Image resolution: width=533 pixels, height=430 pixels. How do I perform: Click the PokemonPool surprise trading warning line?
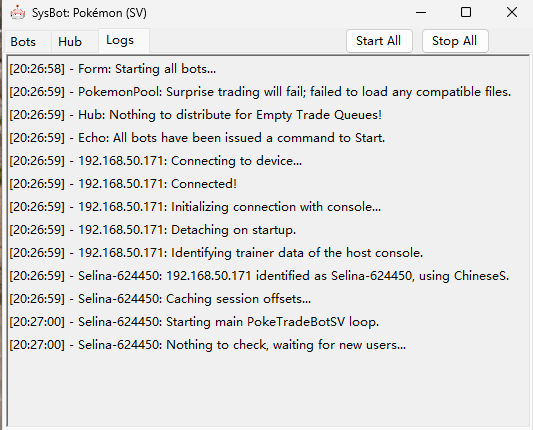click(260, 92)
